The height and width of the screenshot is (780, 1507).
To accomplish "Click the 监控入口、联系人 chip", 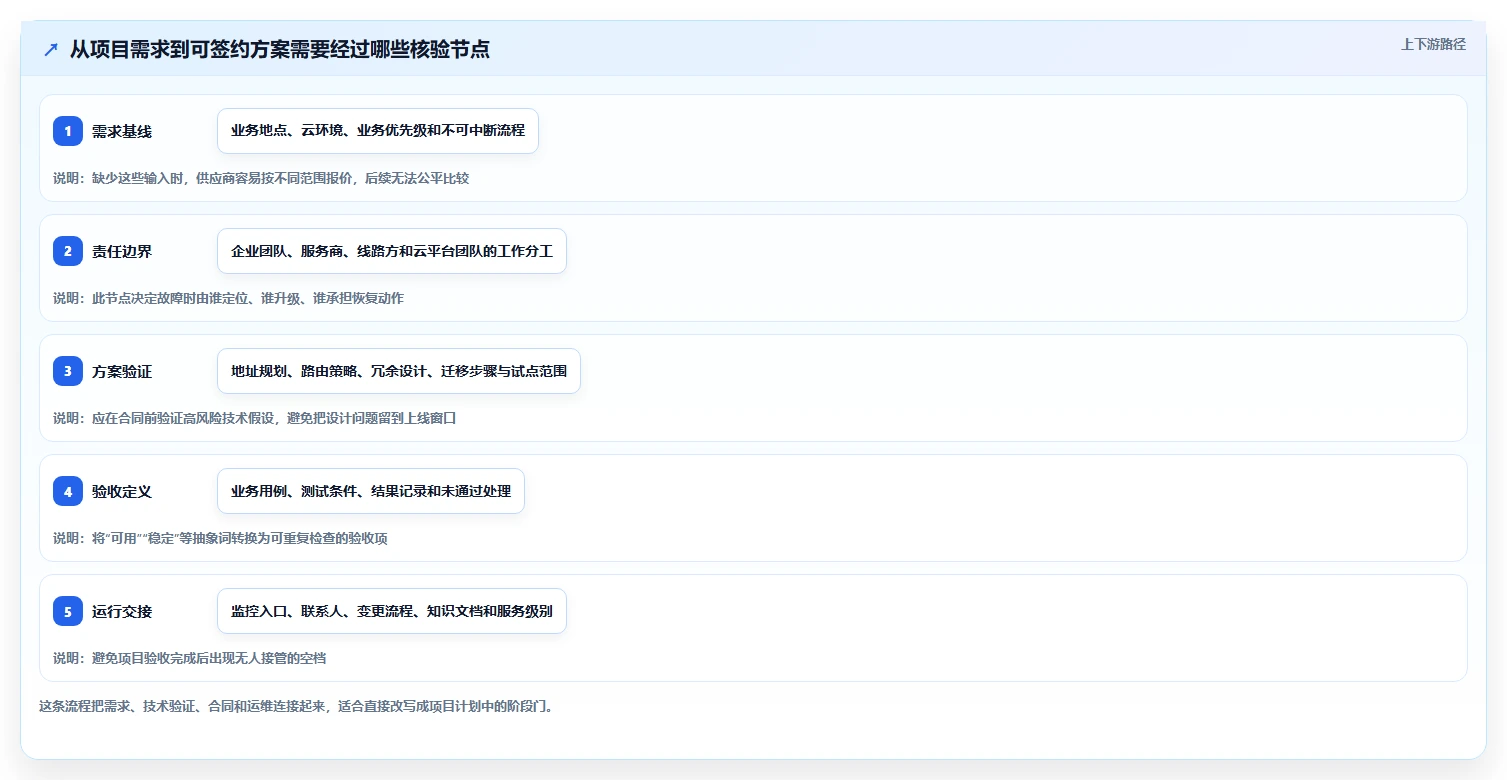I will click(x=392, y=611).
